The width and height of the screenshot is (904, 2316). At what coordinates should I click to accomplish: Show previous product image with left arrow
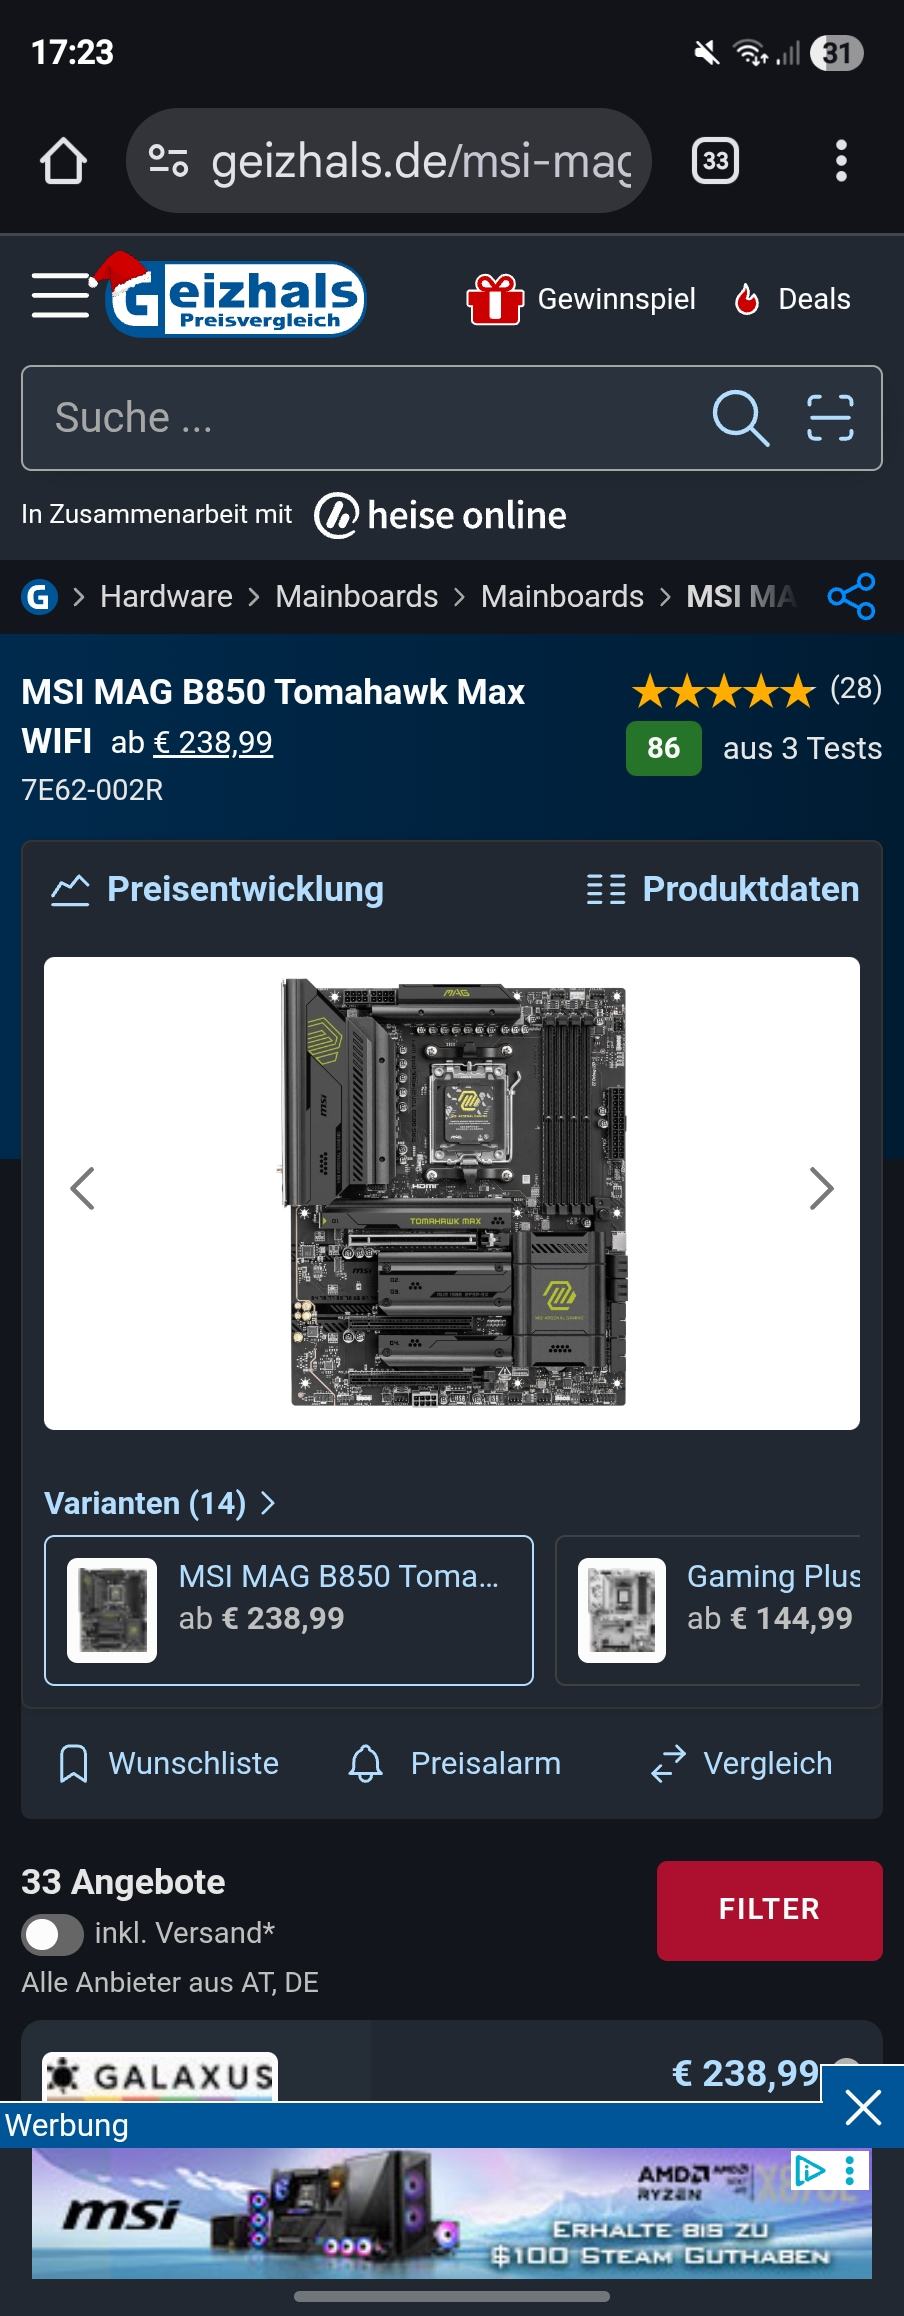click(x=82, y=1189)
